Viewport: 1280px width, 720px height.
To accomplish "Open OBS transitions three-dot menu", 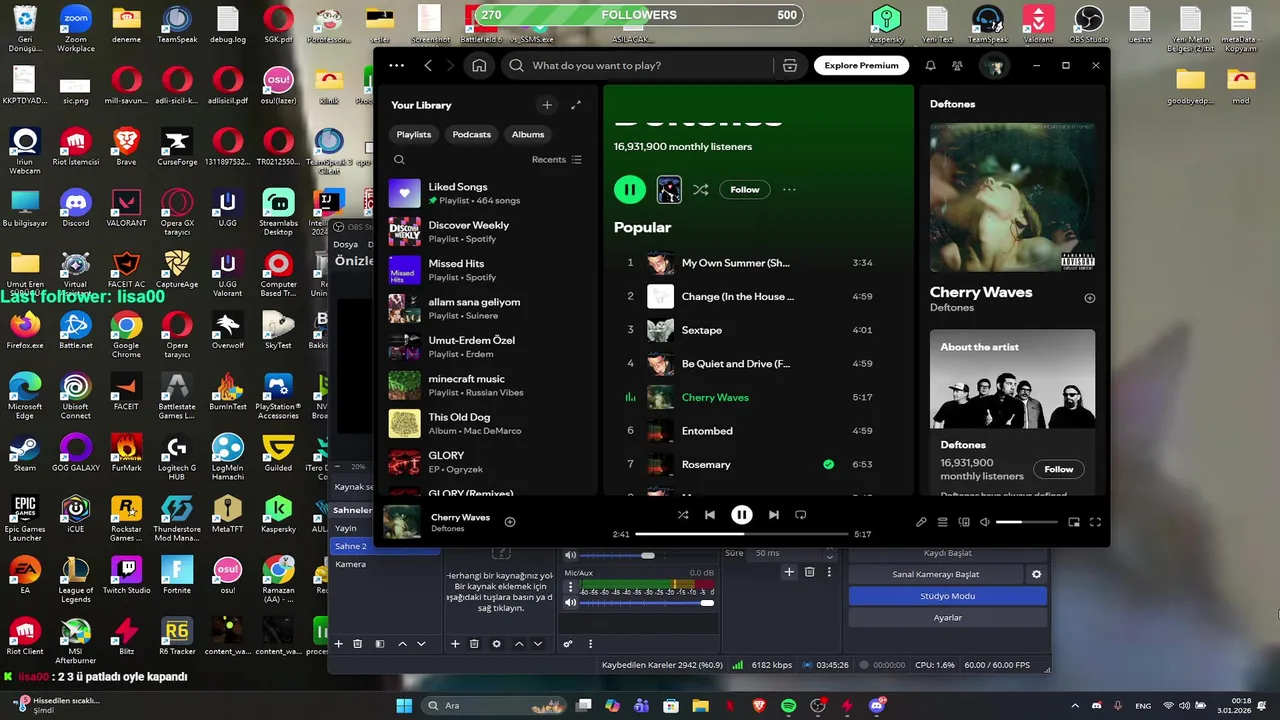I will pos(830,572).
